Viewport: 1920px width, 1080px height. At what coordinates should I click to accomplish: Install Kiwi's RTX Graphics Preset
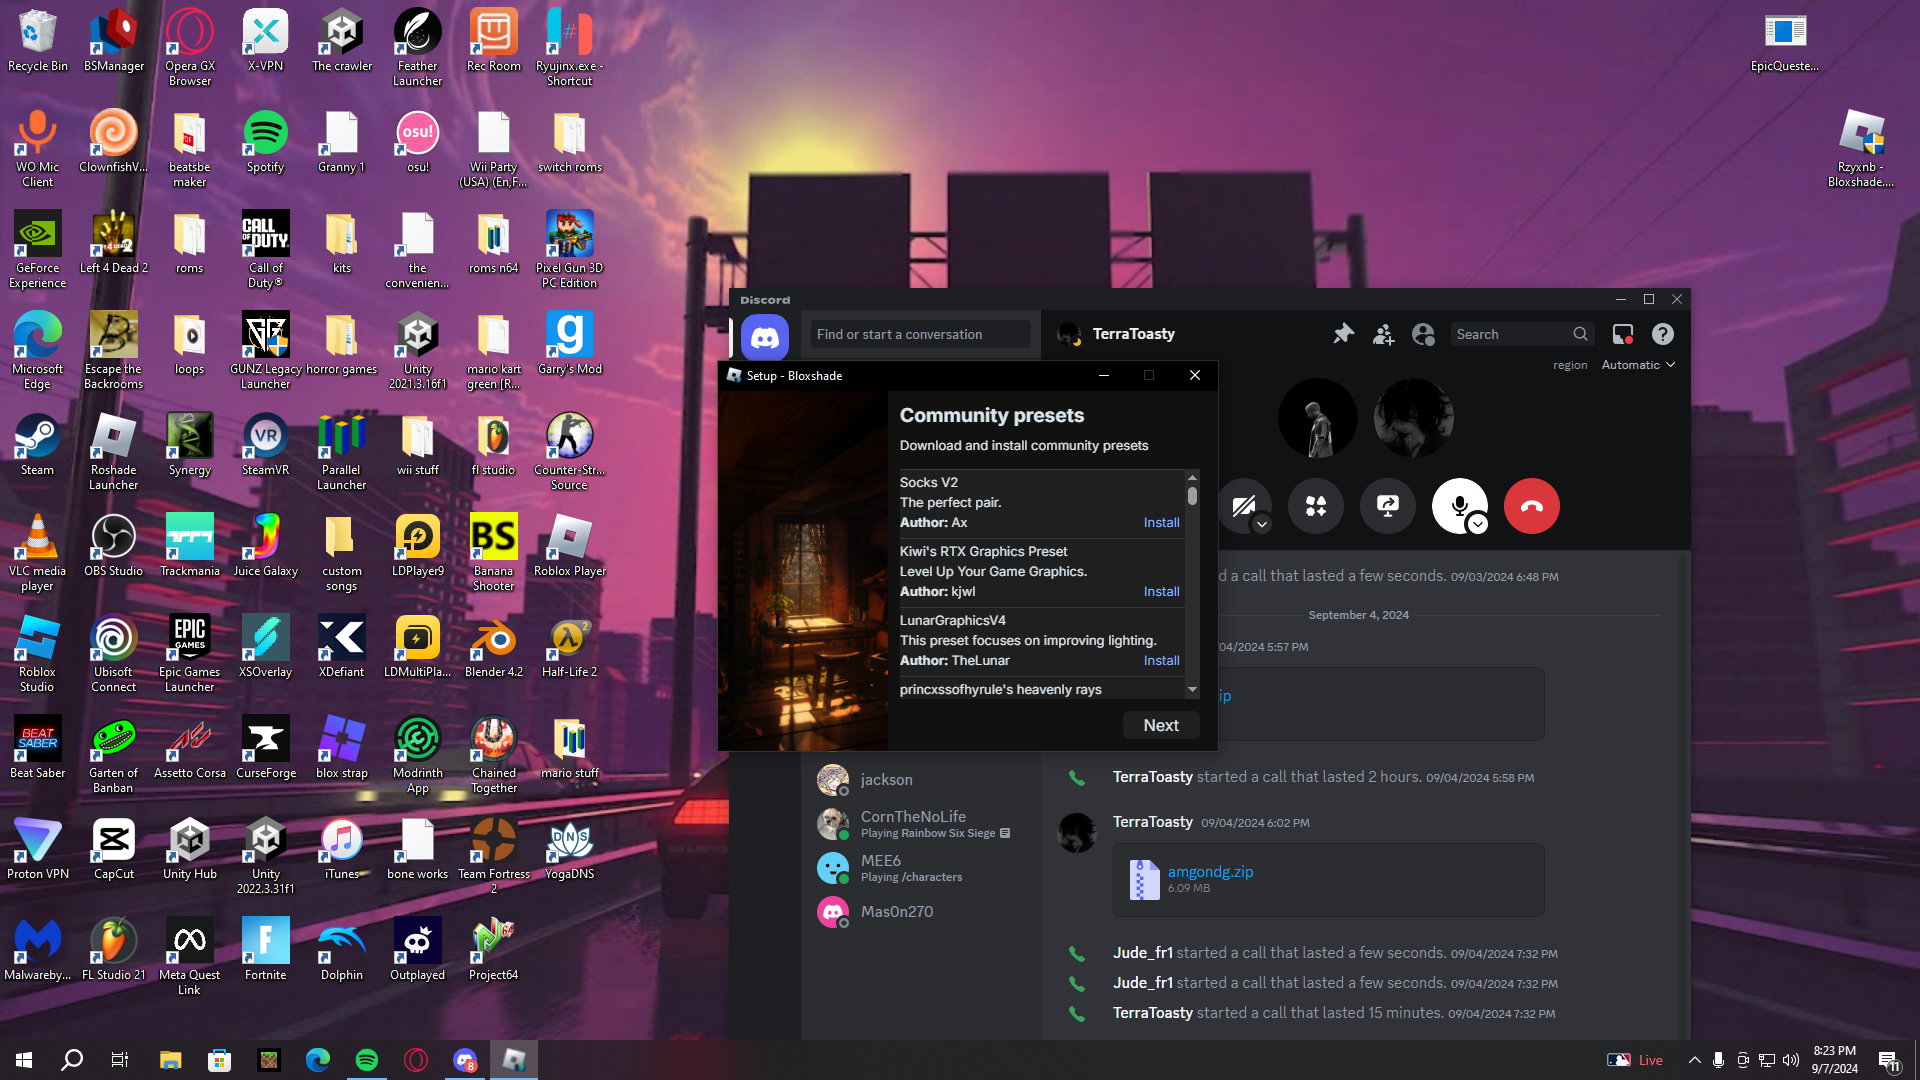coord(1161,592)
